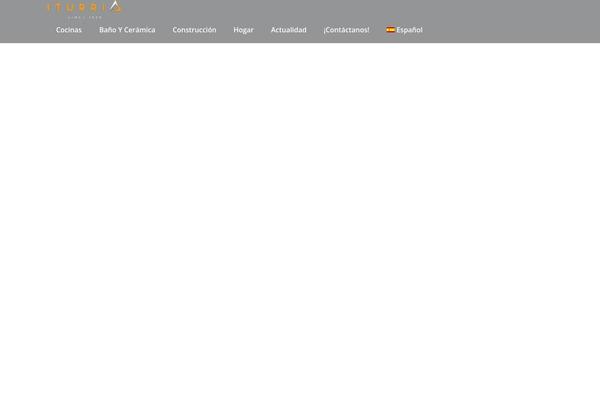Open Baño Y Cerámica section
This screenshot has width=600, height=400.
click(127, 30)
